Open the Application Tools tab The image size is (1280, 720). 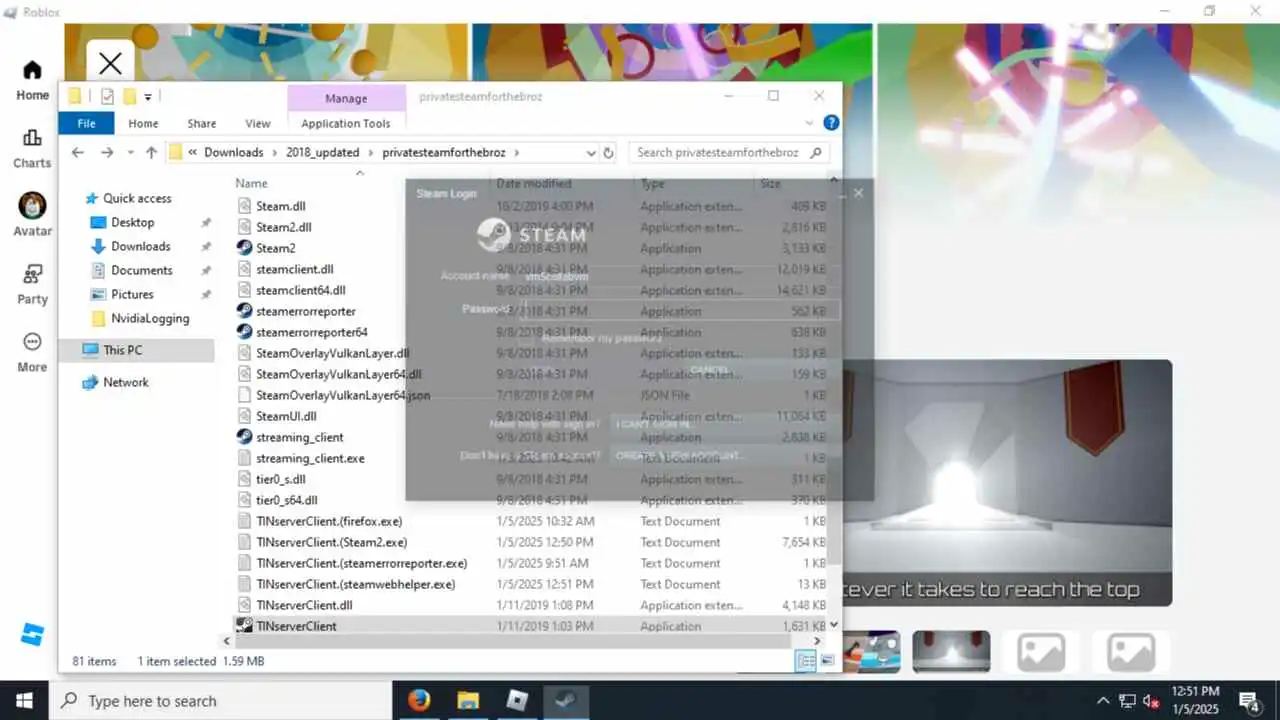(x=346, y=123)
